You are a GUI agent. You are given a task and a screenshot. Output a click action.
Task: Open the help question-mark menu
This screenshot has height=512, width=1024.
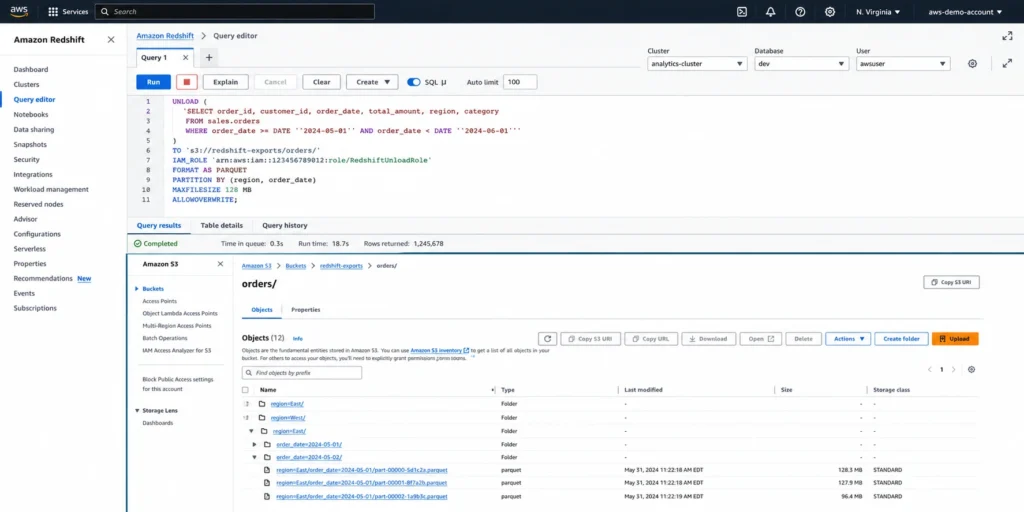click(x=800, y=12)
